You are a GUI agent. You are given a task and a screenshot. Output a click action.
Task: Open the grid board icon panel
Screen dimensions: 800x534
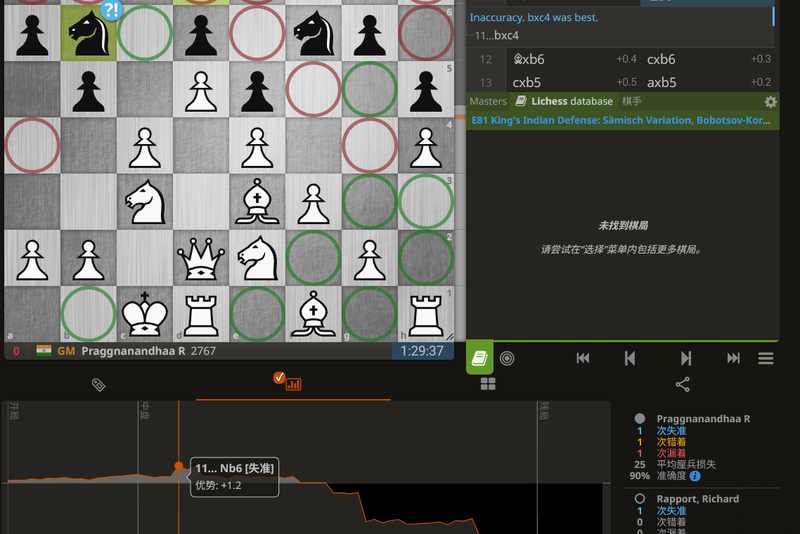point(488,384)
